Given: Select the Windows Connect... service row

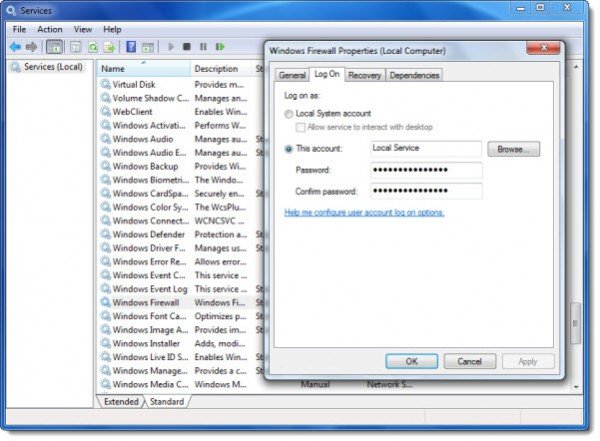Looking at the screenshot, I should pos(182,220).
